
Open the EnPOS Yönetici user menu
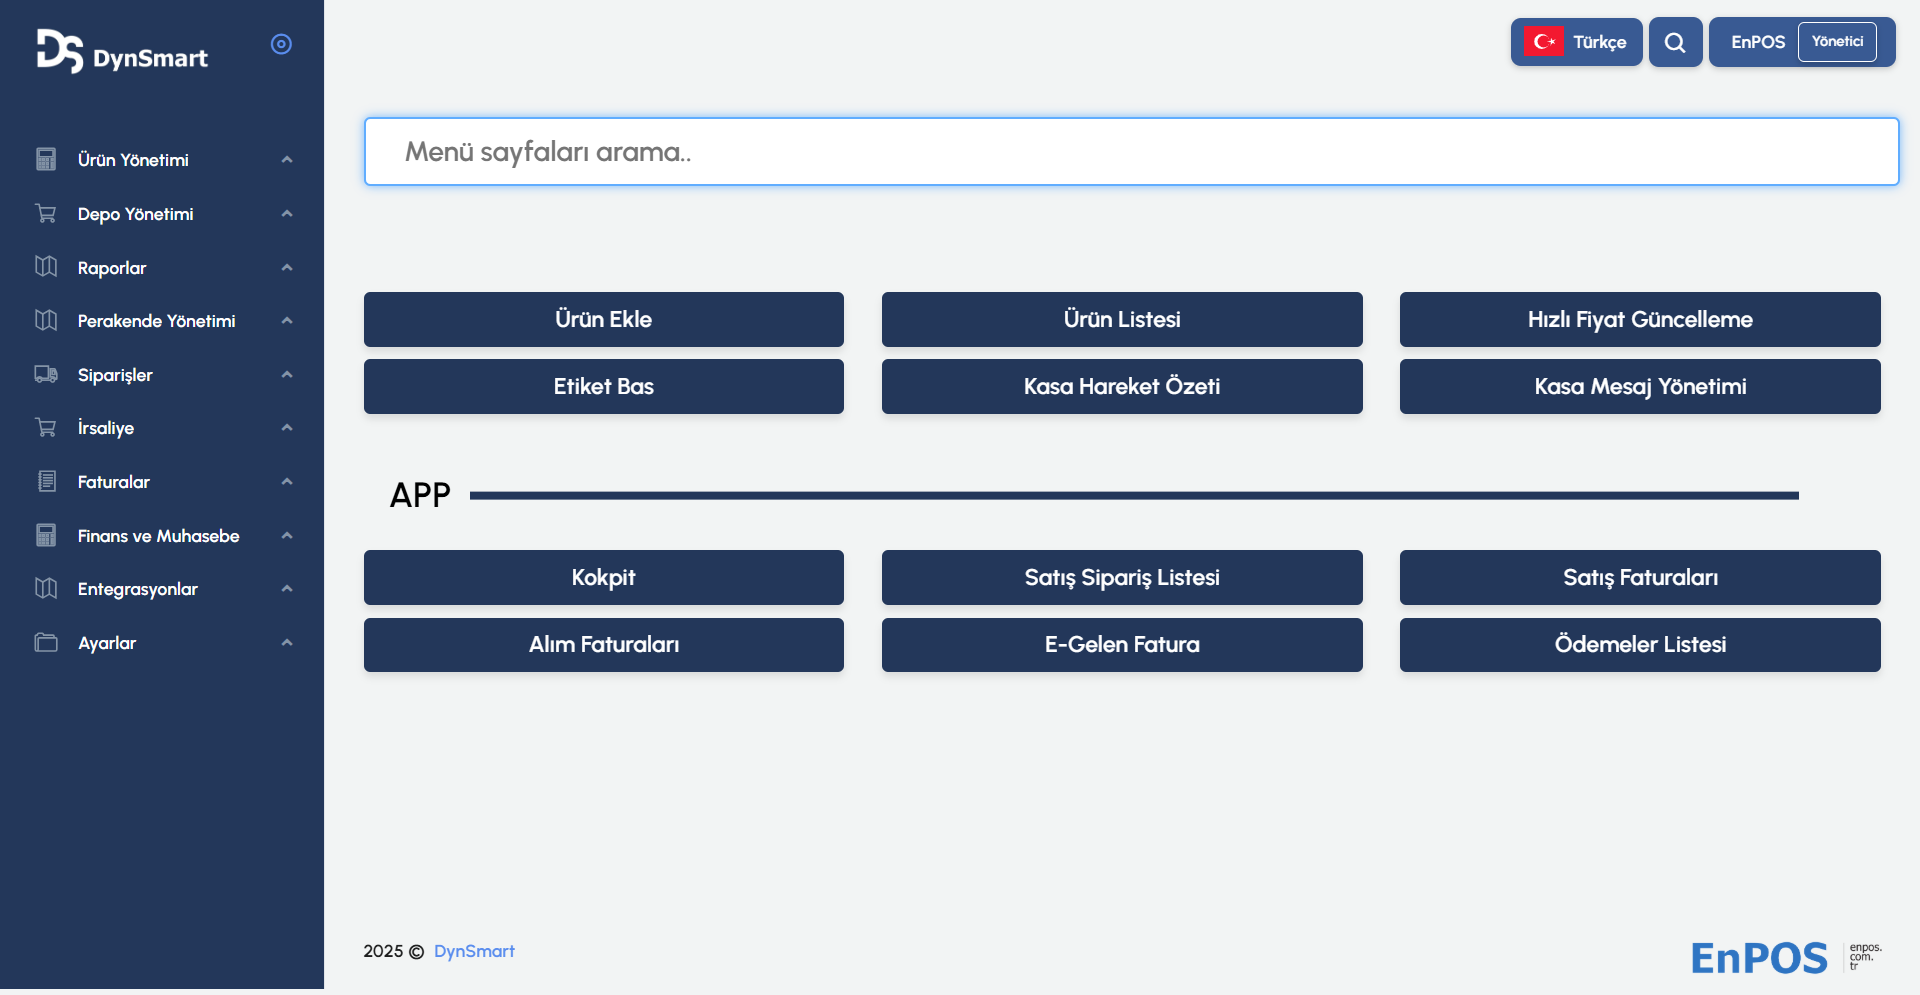coord(1801,42)
